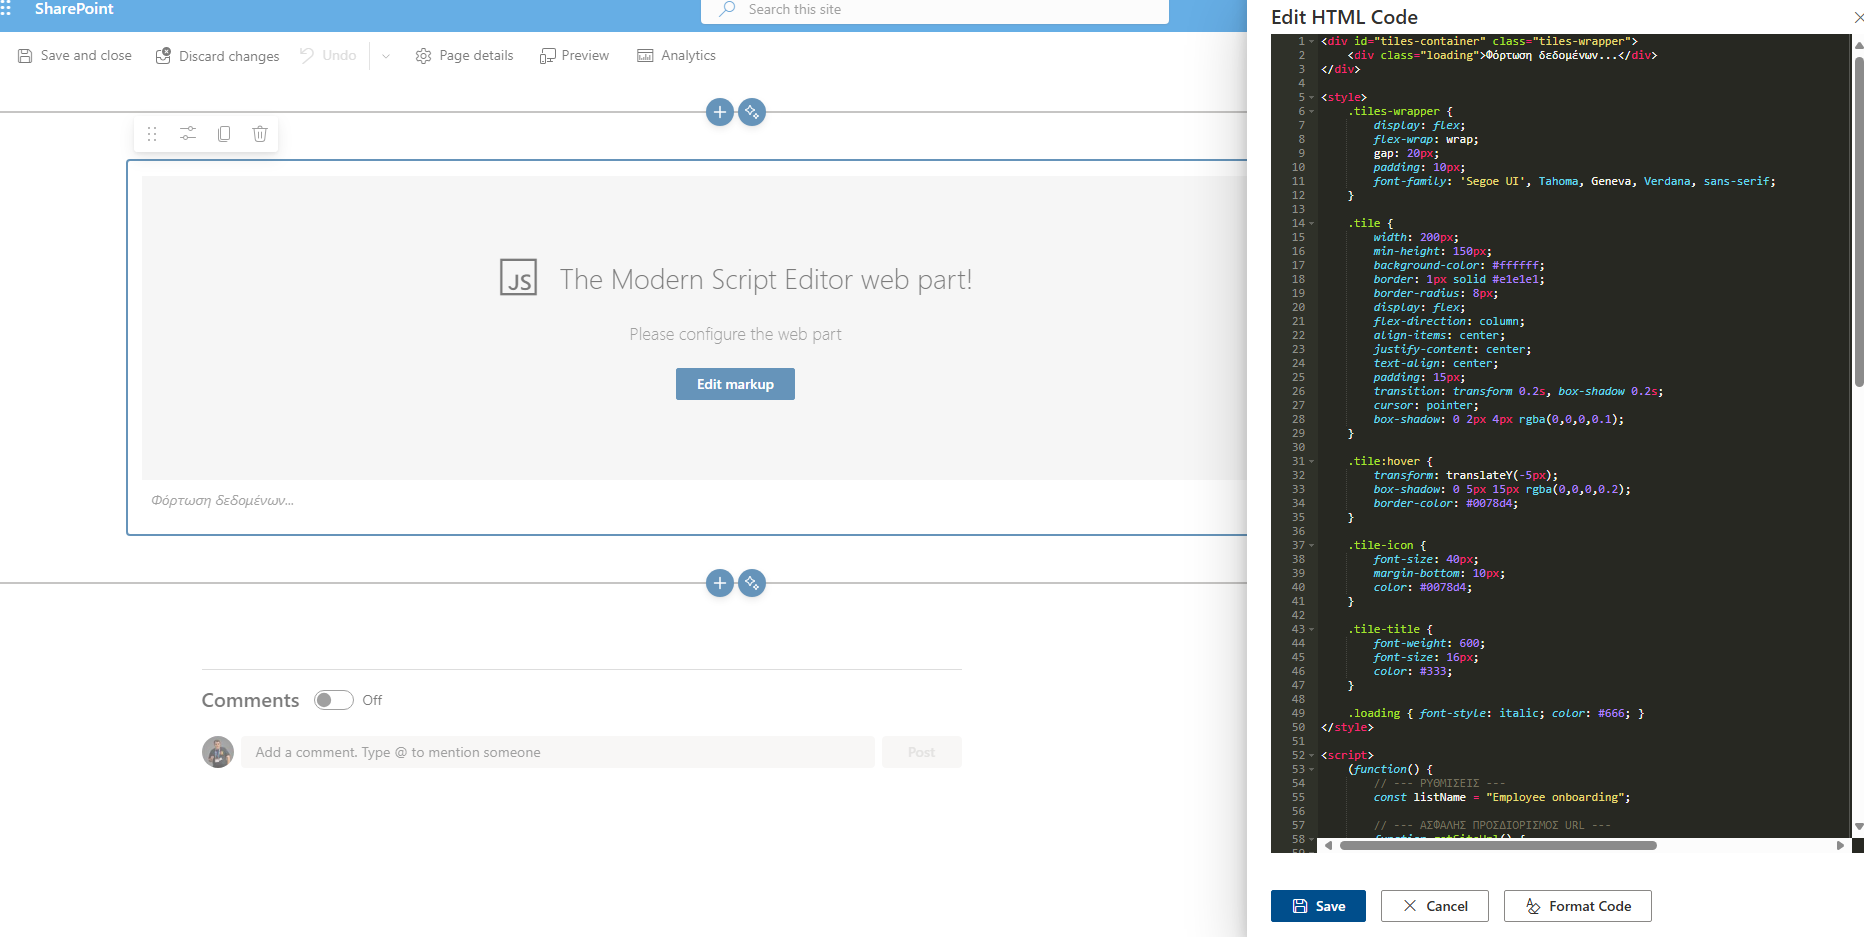Collapse the code fold at line 5 style tag
The width and height of the screenshot is (1864, 937).
pos(1312,98)
